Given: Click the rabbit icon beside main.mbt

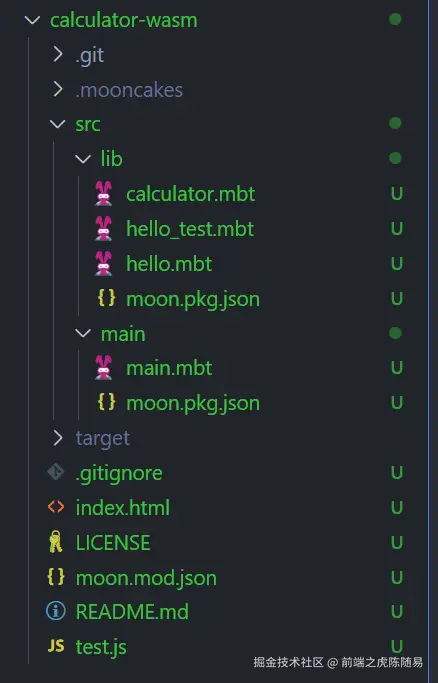Looking at the screenshot, I should click(104, 368).
